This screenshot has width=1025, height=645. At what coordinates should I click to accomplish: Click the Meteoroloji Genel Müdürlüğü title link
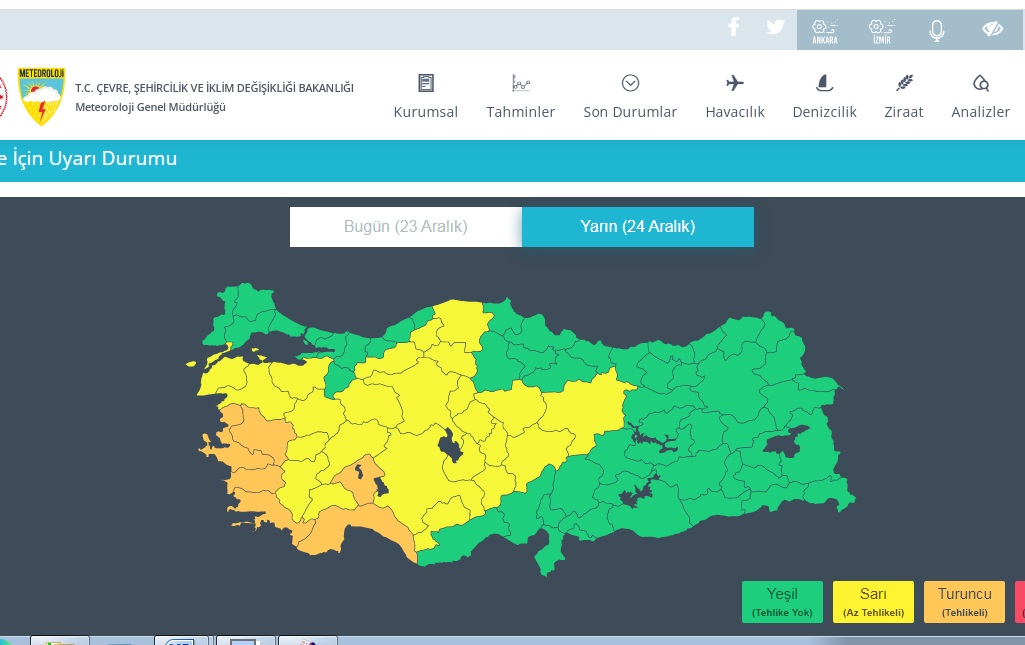tap(150, 107)
